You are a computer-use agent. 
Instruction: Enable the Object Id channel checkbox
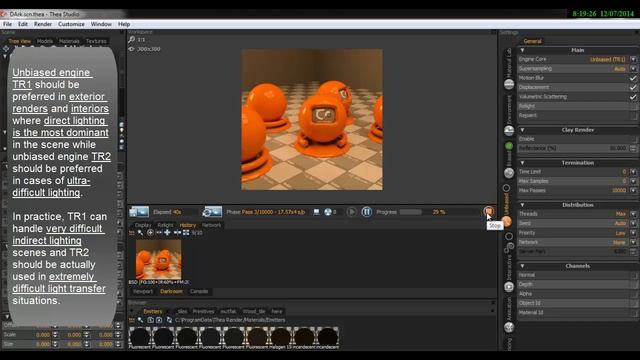(633, 303)
